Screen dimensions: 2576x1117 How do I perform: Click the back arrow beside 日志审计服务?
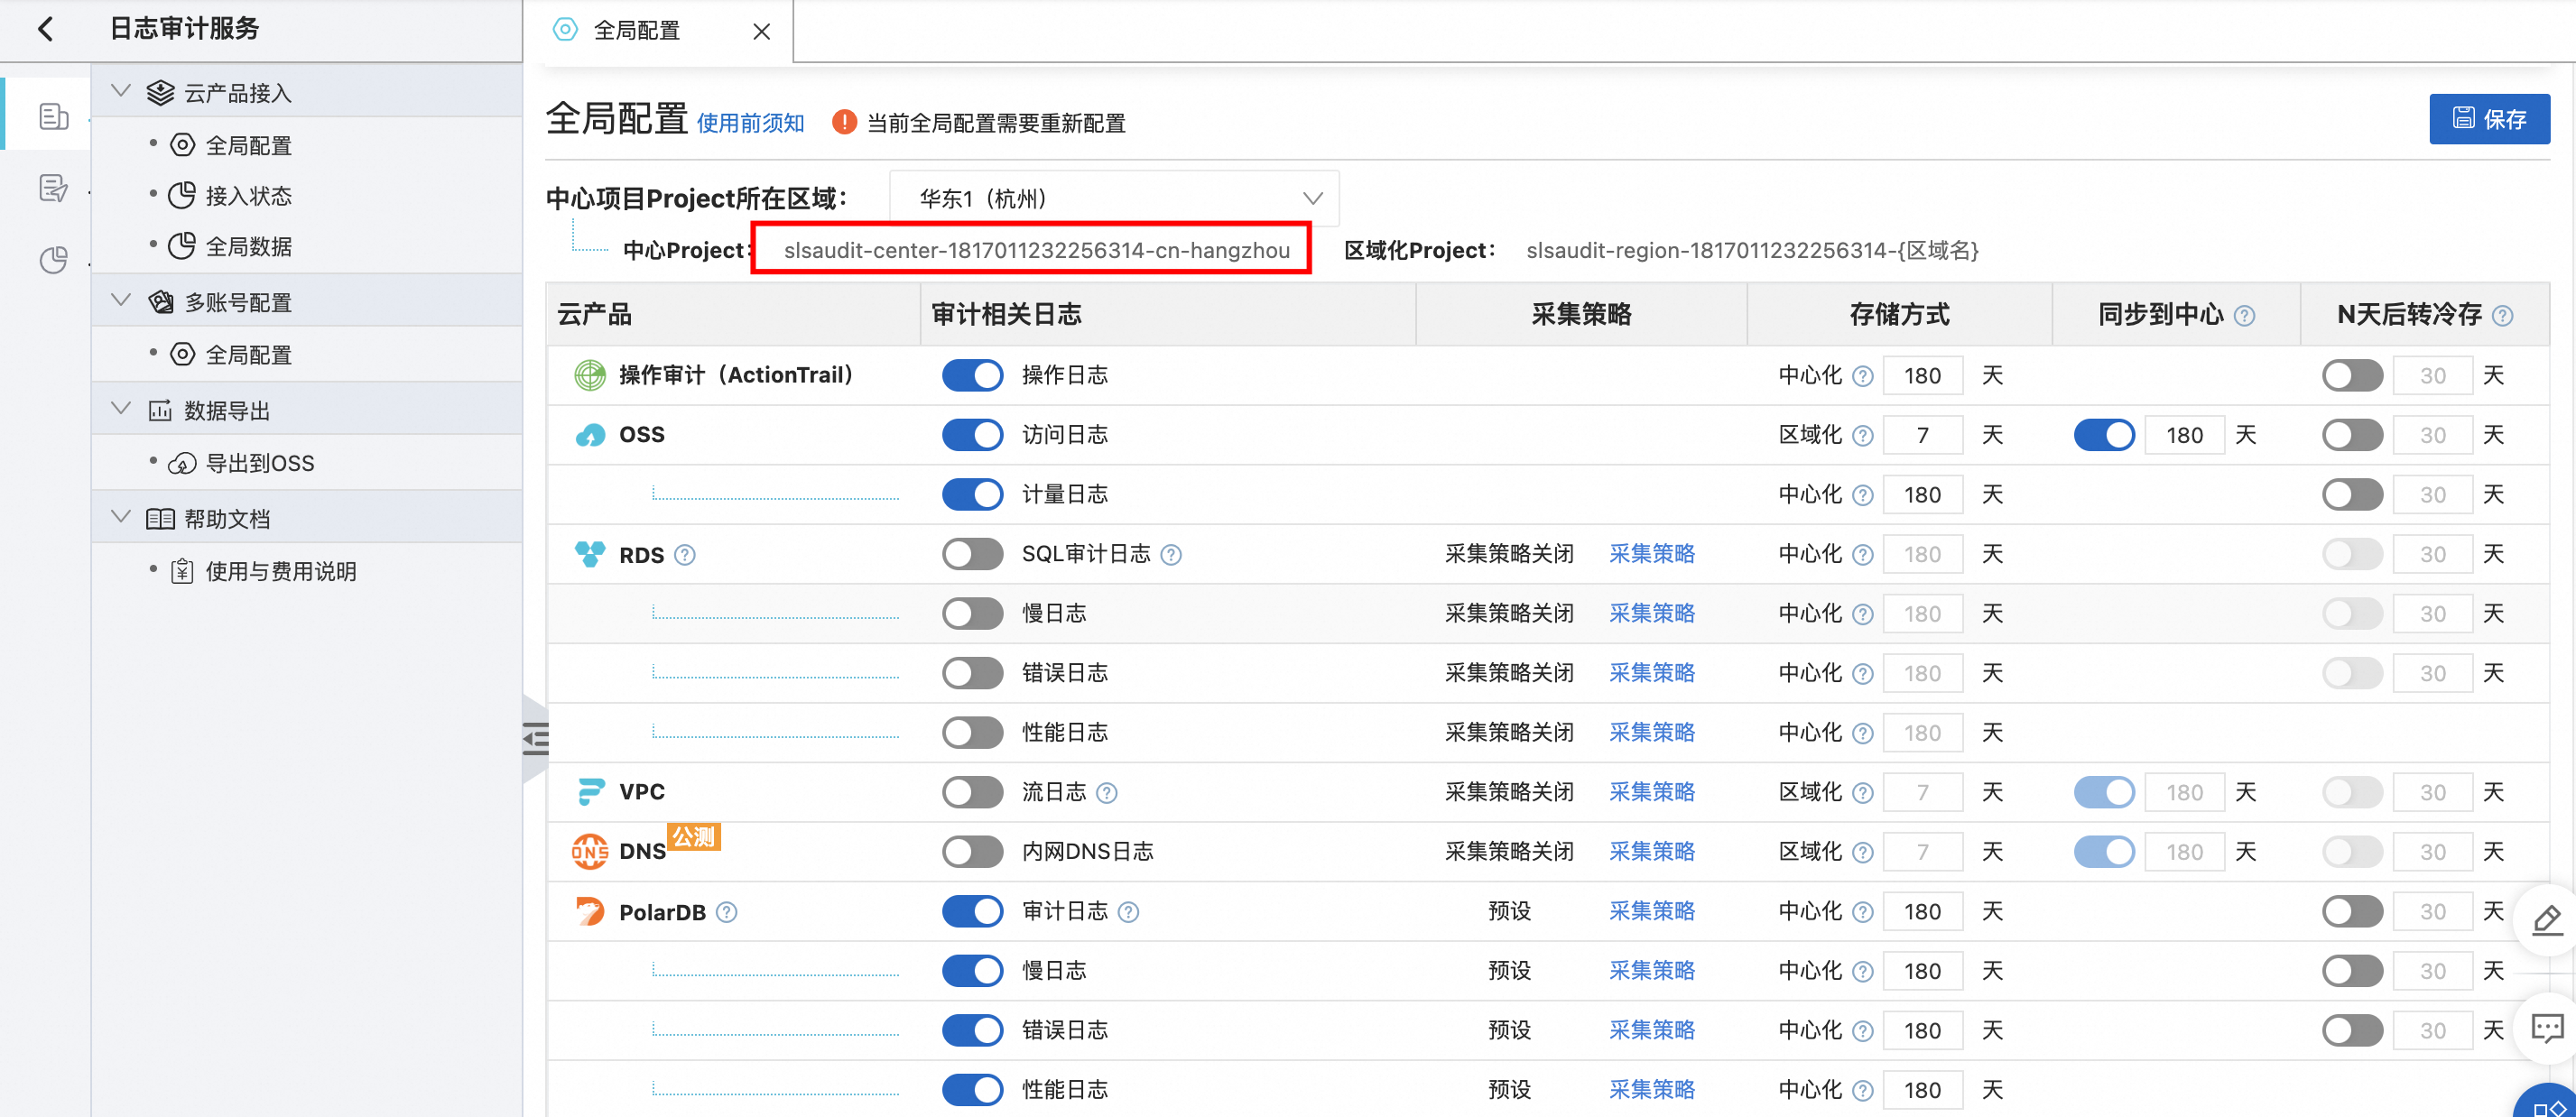tap(45, 29)
